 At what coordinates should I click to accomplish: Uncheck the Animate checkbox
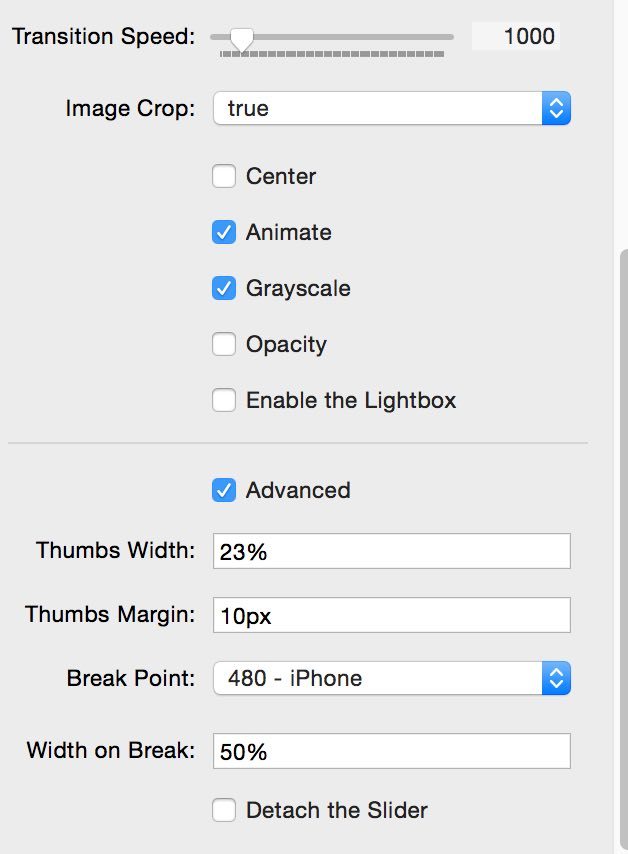[224, 233]
